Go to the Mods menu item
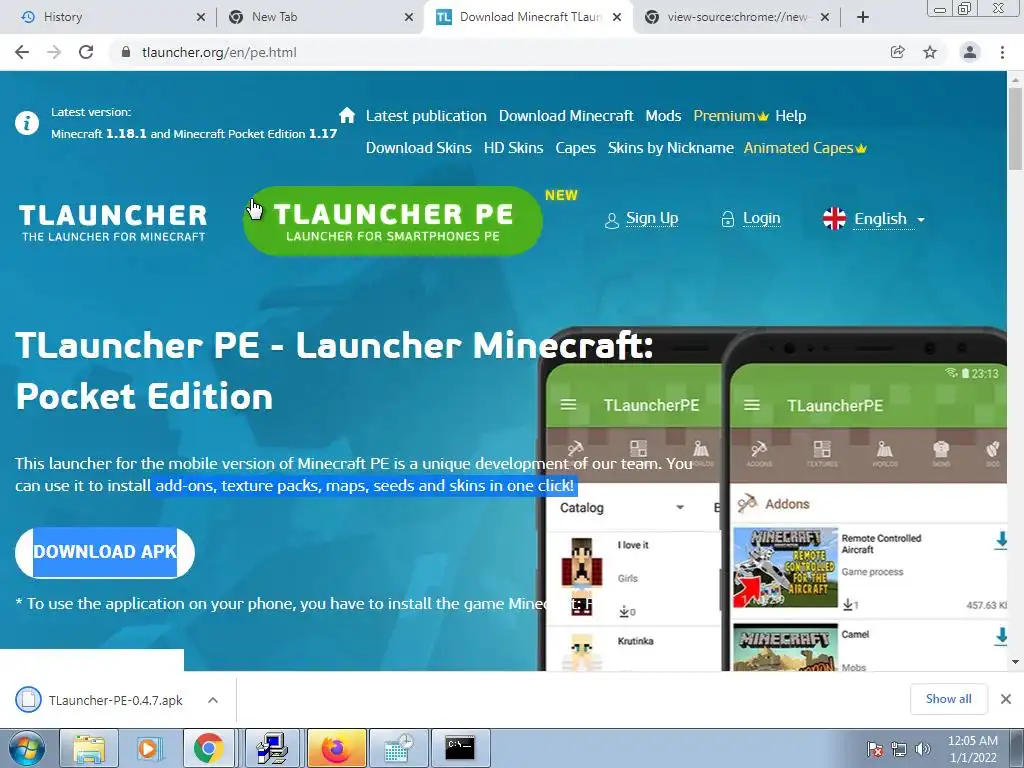1024x768 pixels. pyautogui.click(x=663, y=116)
